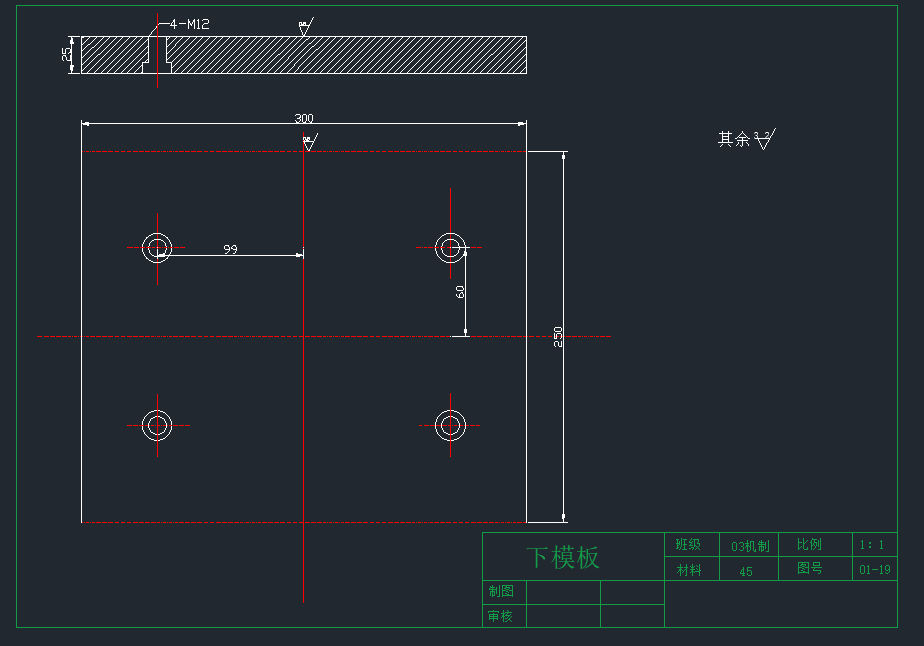
Task: Select the lower-right hole circle in the plan view
Action: [450, 425]
